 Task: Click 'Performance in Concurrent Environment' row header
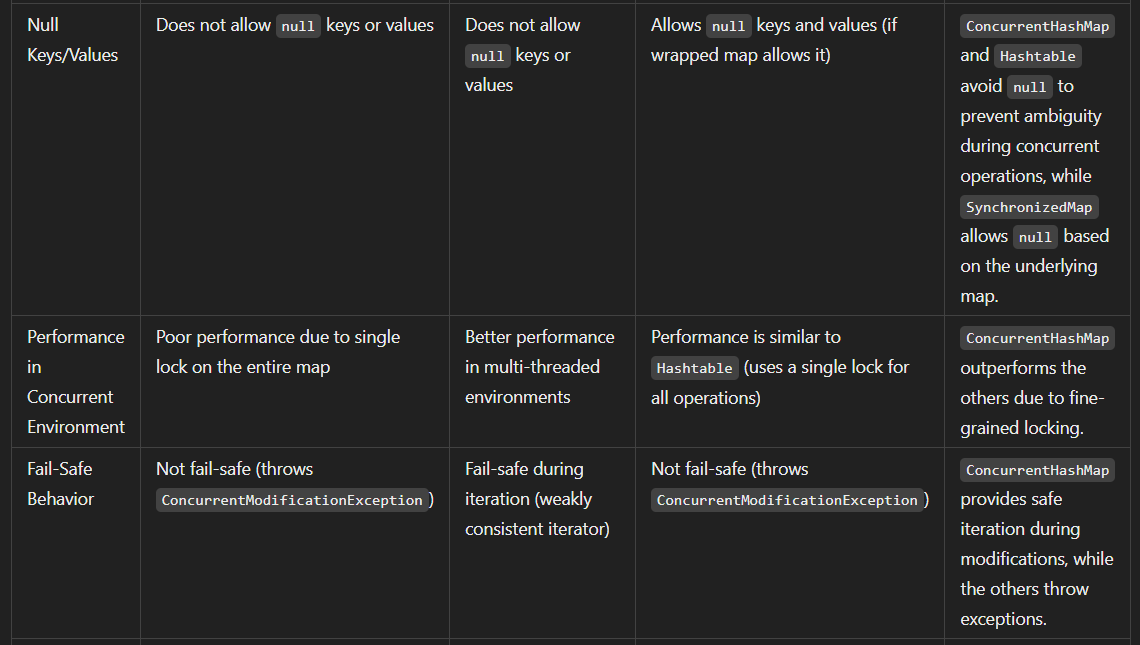[76, 382]
